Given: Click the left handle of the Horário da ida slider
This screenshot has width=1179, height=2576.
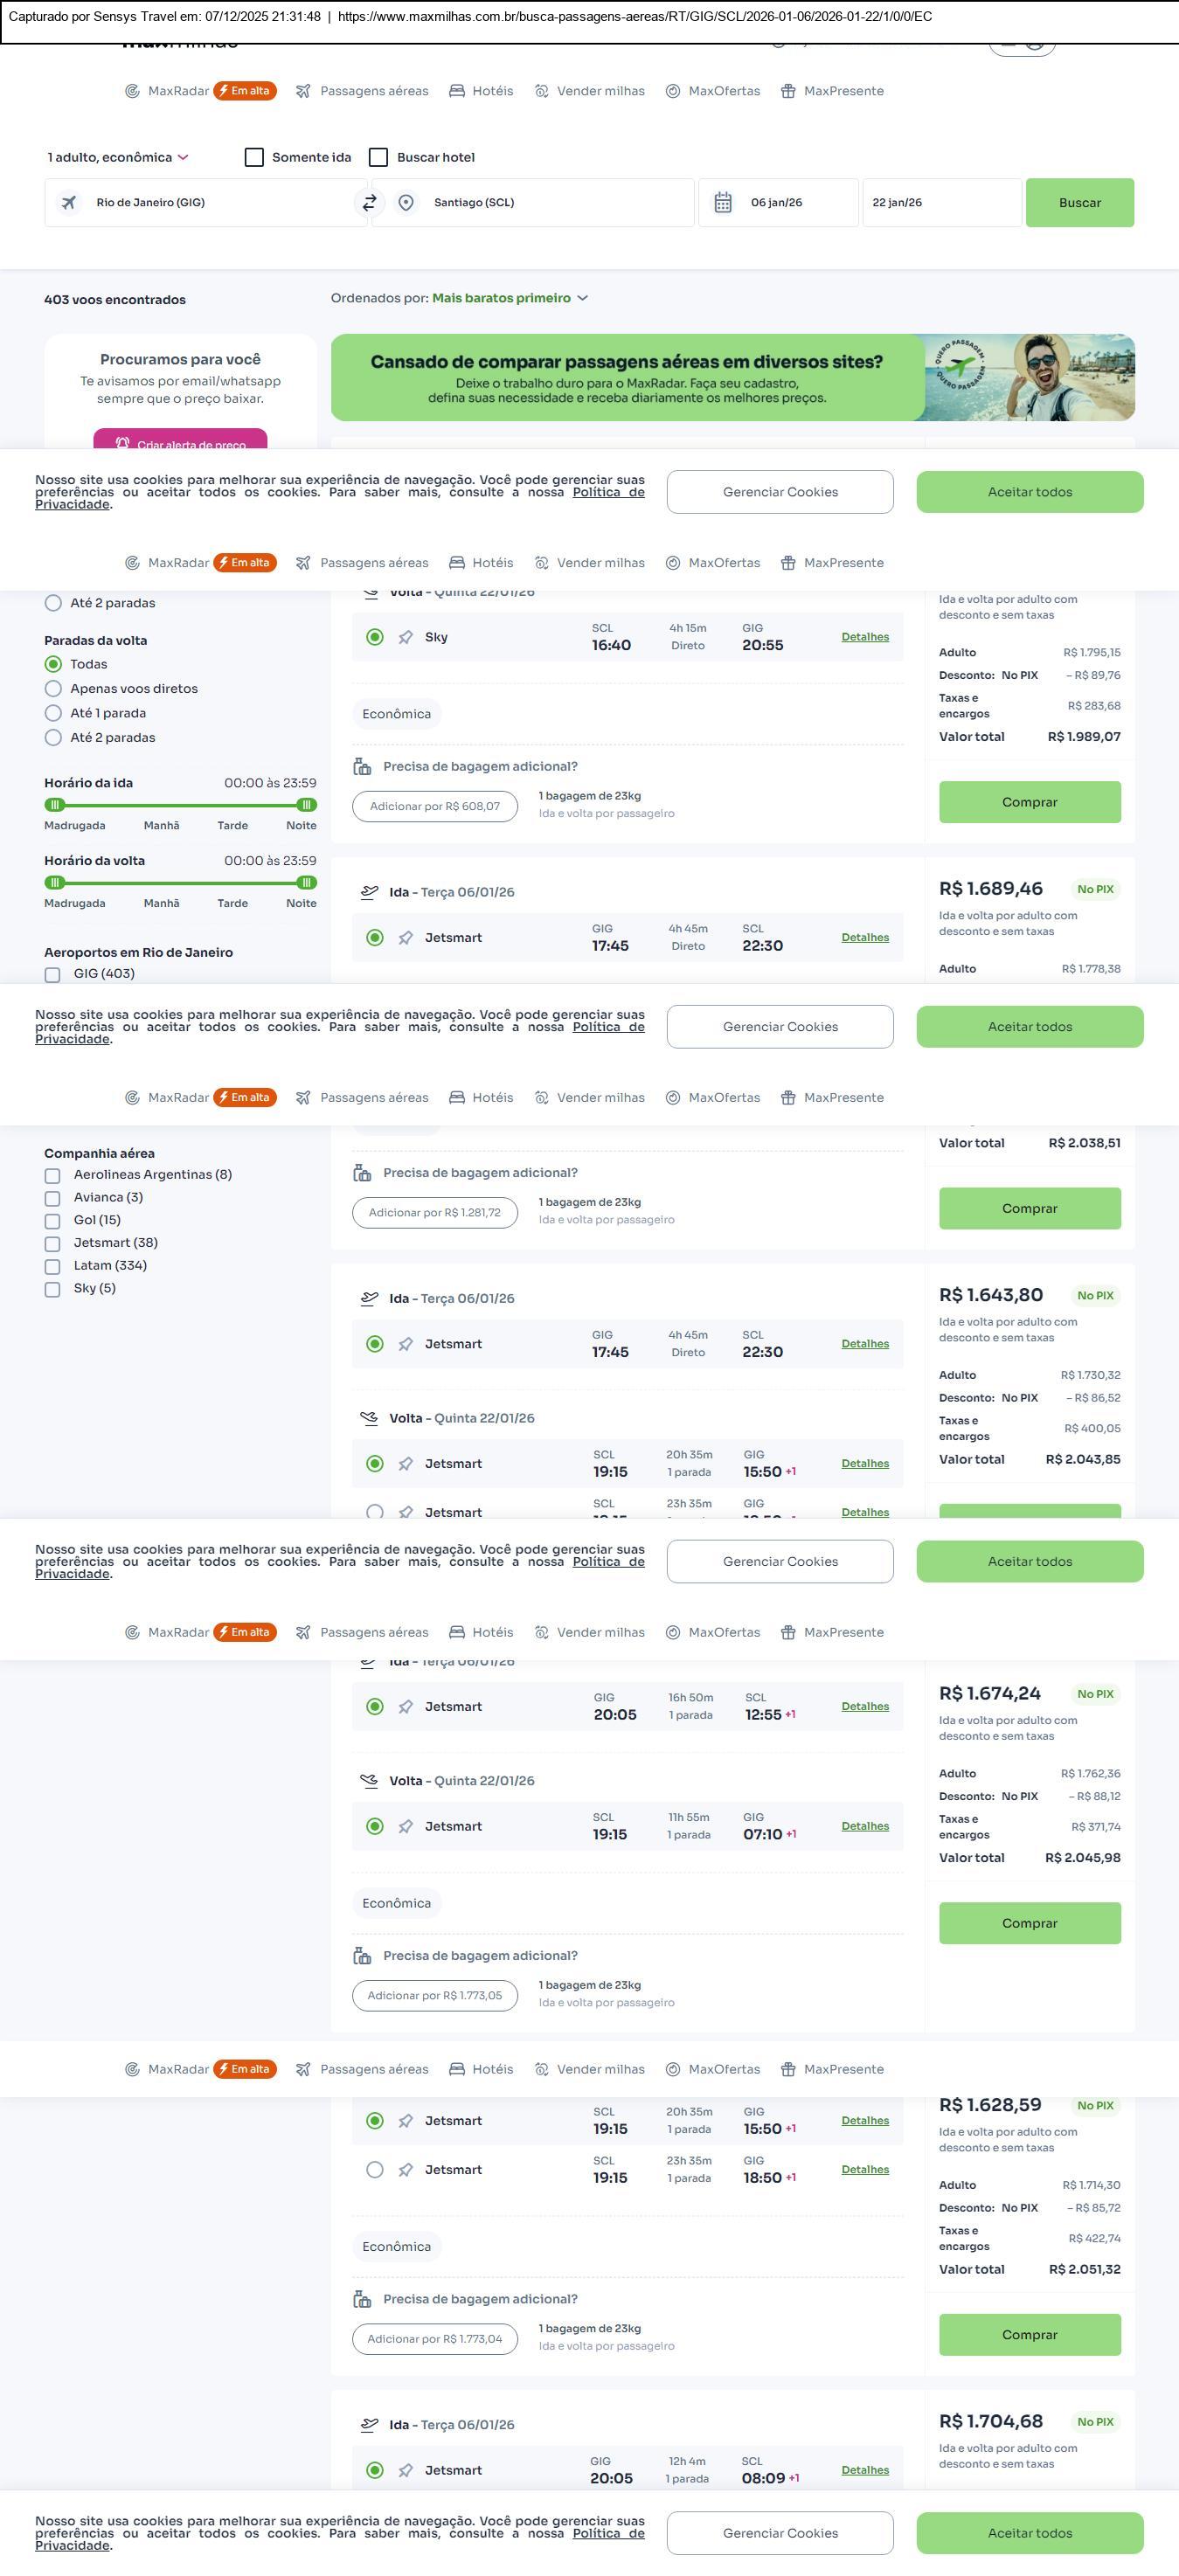Looking at the screenshot, I should coord(56,805).
